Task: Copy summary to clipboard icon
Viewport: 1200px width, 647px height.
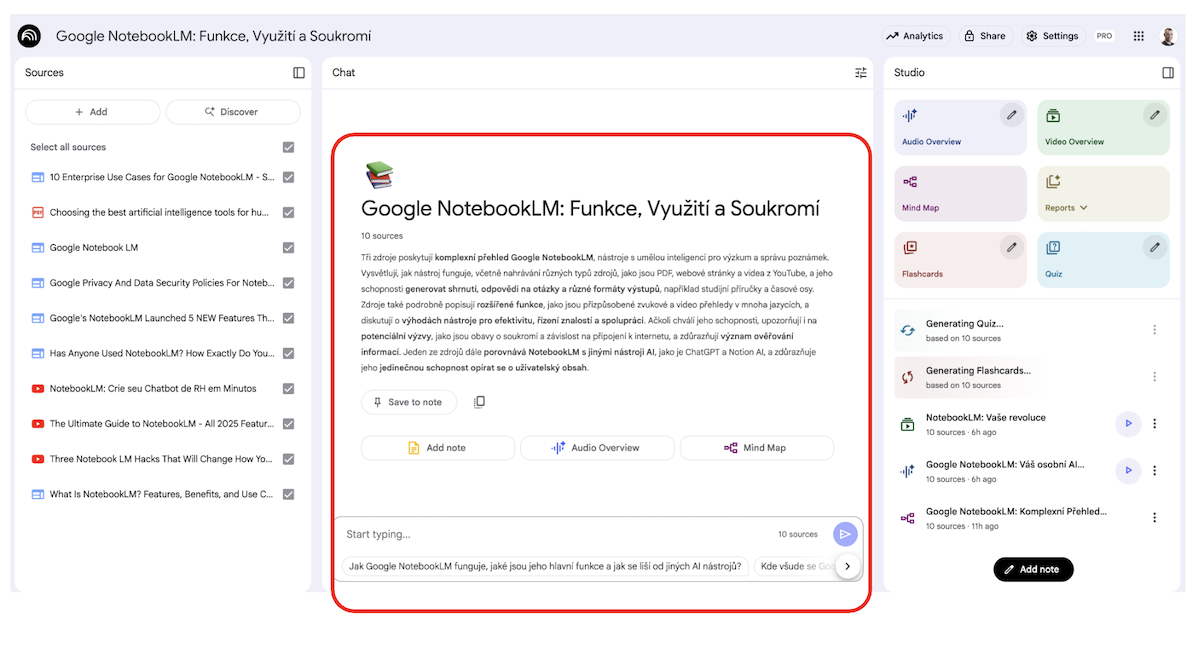Action: (x=479, y=402)
